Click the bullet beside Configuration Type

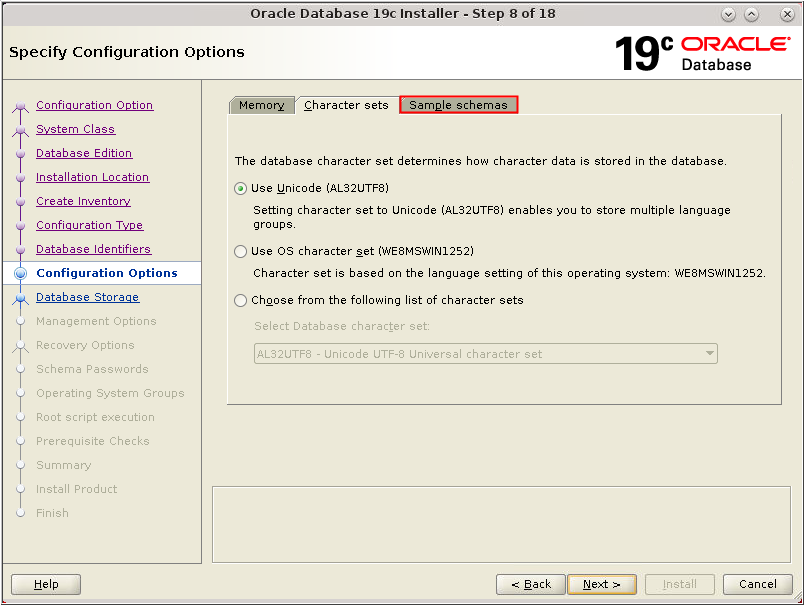click(21, 226)
